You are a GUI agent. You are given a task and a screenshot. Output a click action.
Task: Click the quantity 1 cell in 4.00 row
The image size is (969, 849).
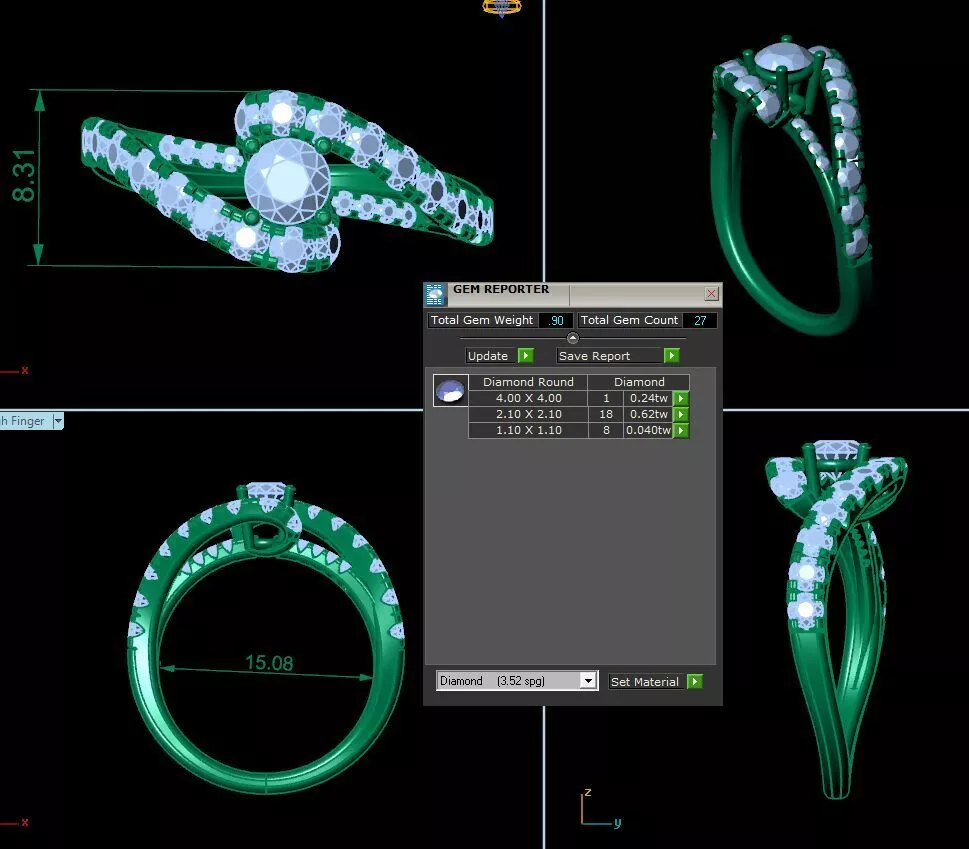coord(606,399)
